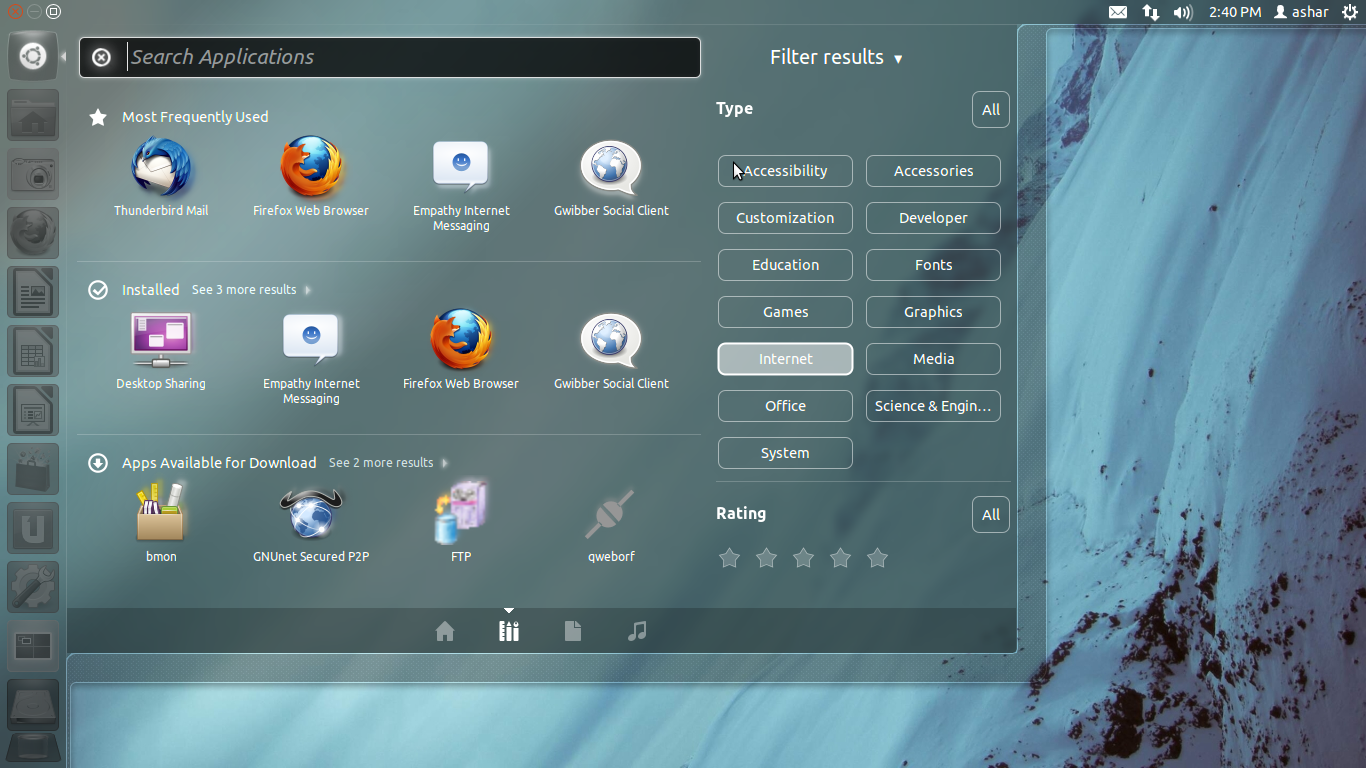The height and width of the screenshot is (768, 1366).
Task: Toggle the Internet category filter off
Action: click(785, 359)
